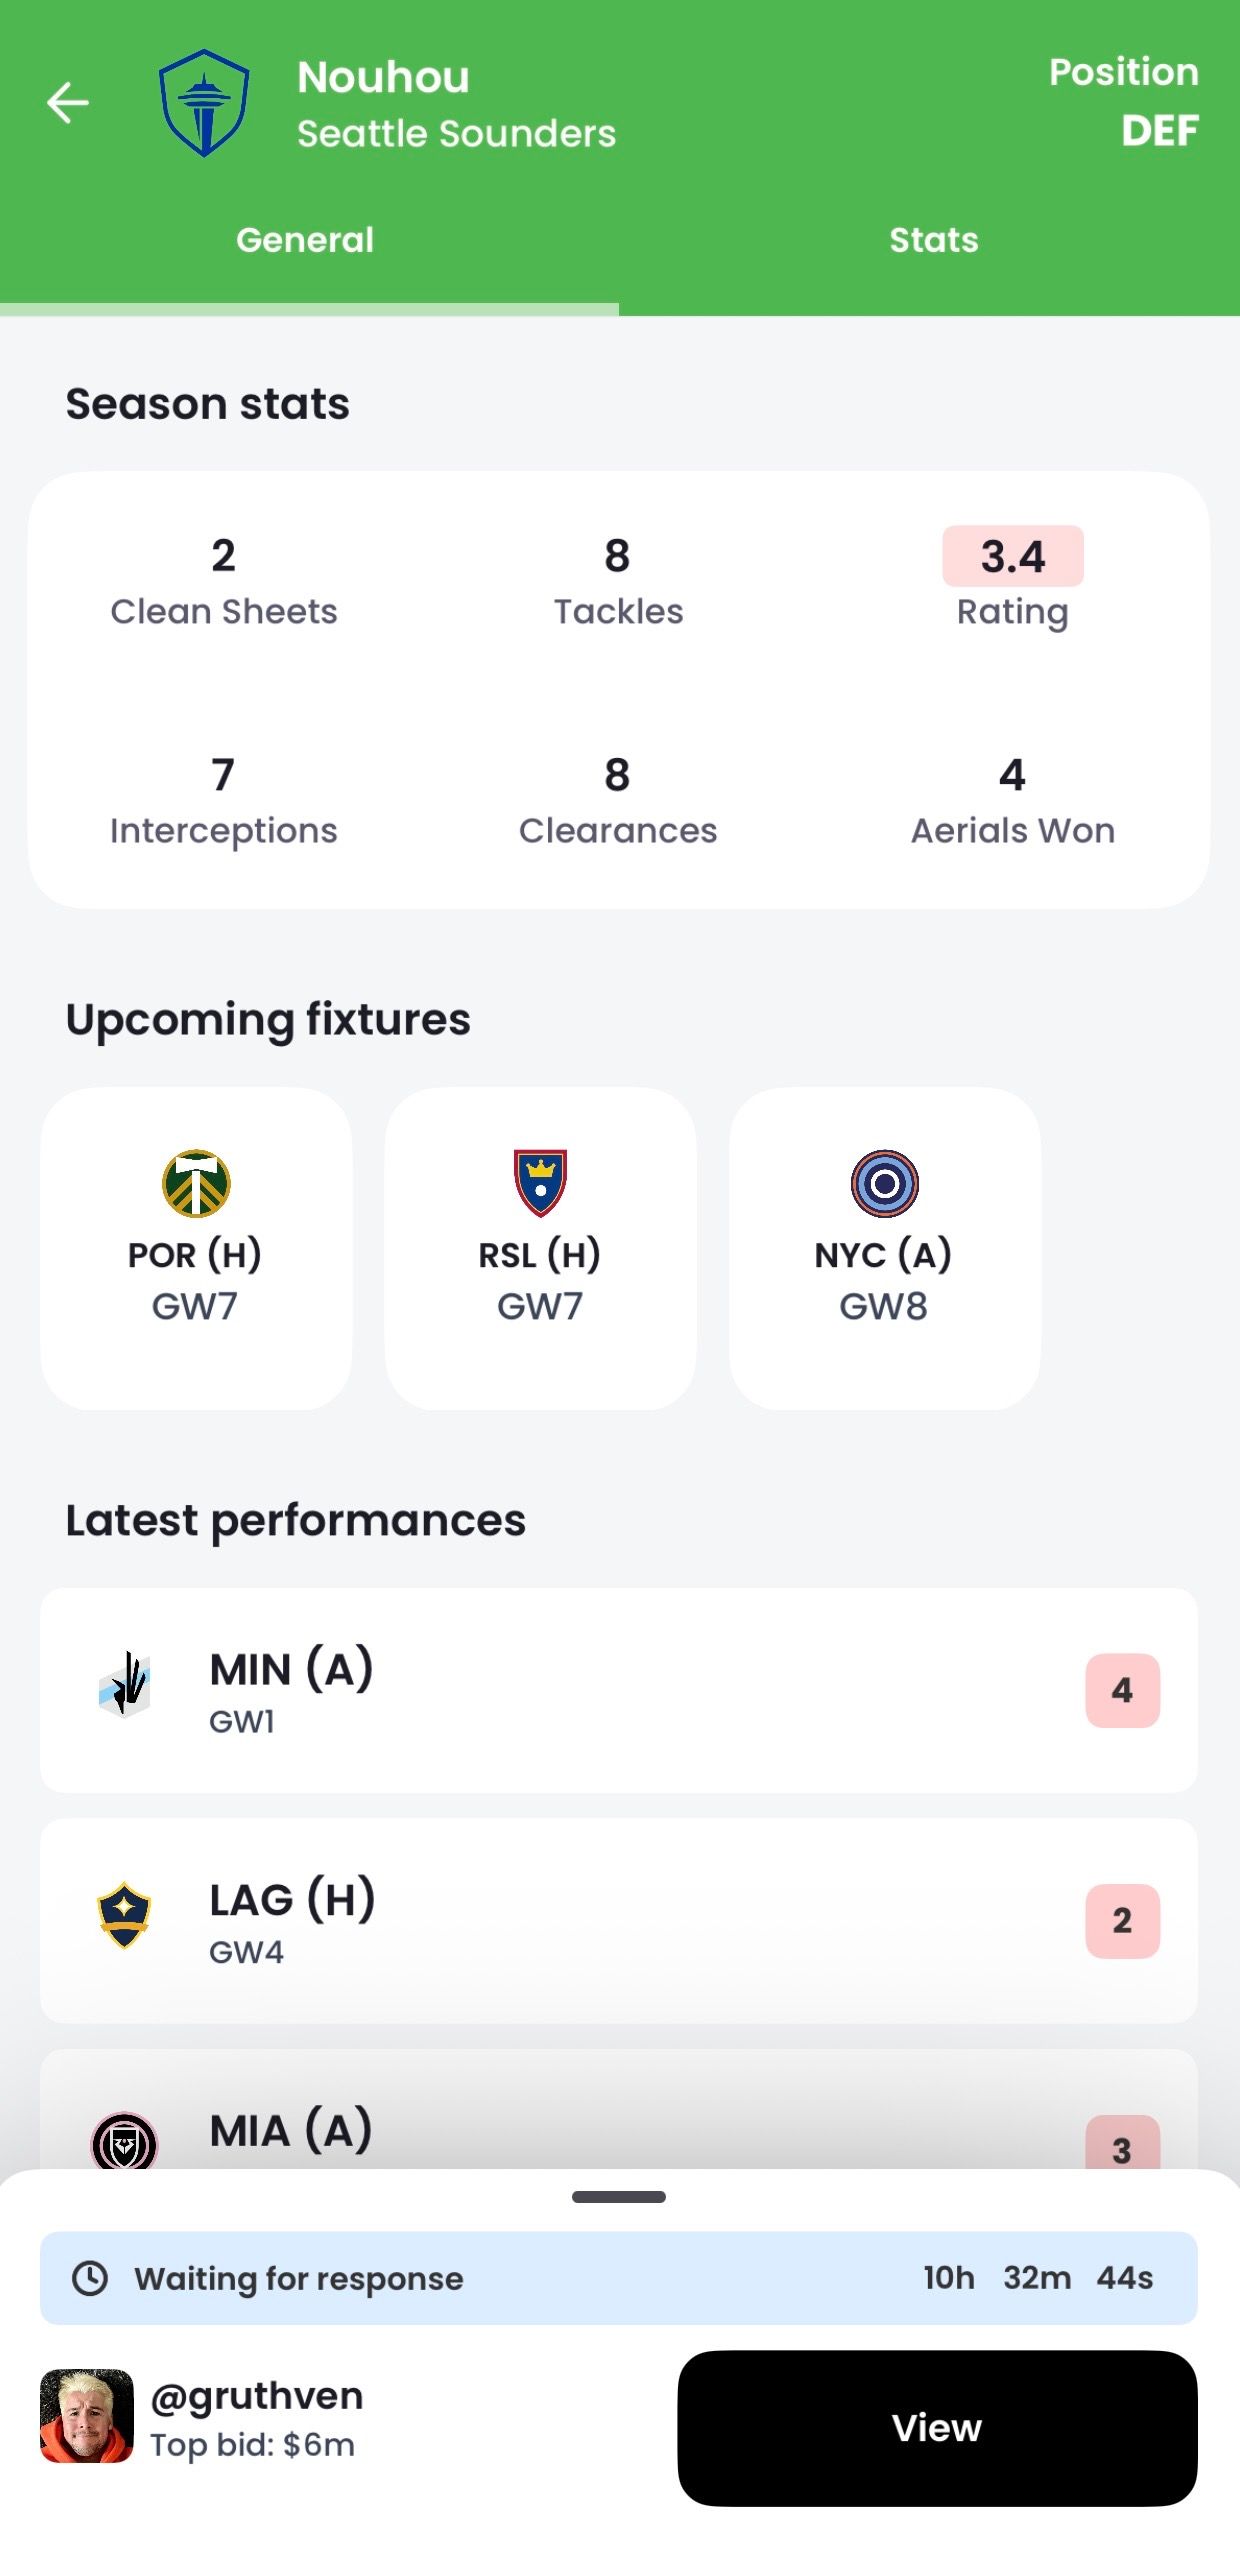
Task: Click the Real Salt Lake crest
Action: 540,1183
